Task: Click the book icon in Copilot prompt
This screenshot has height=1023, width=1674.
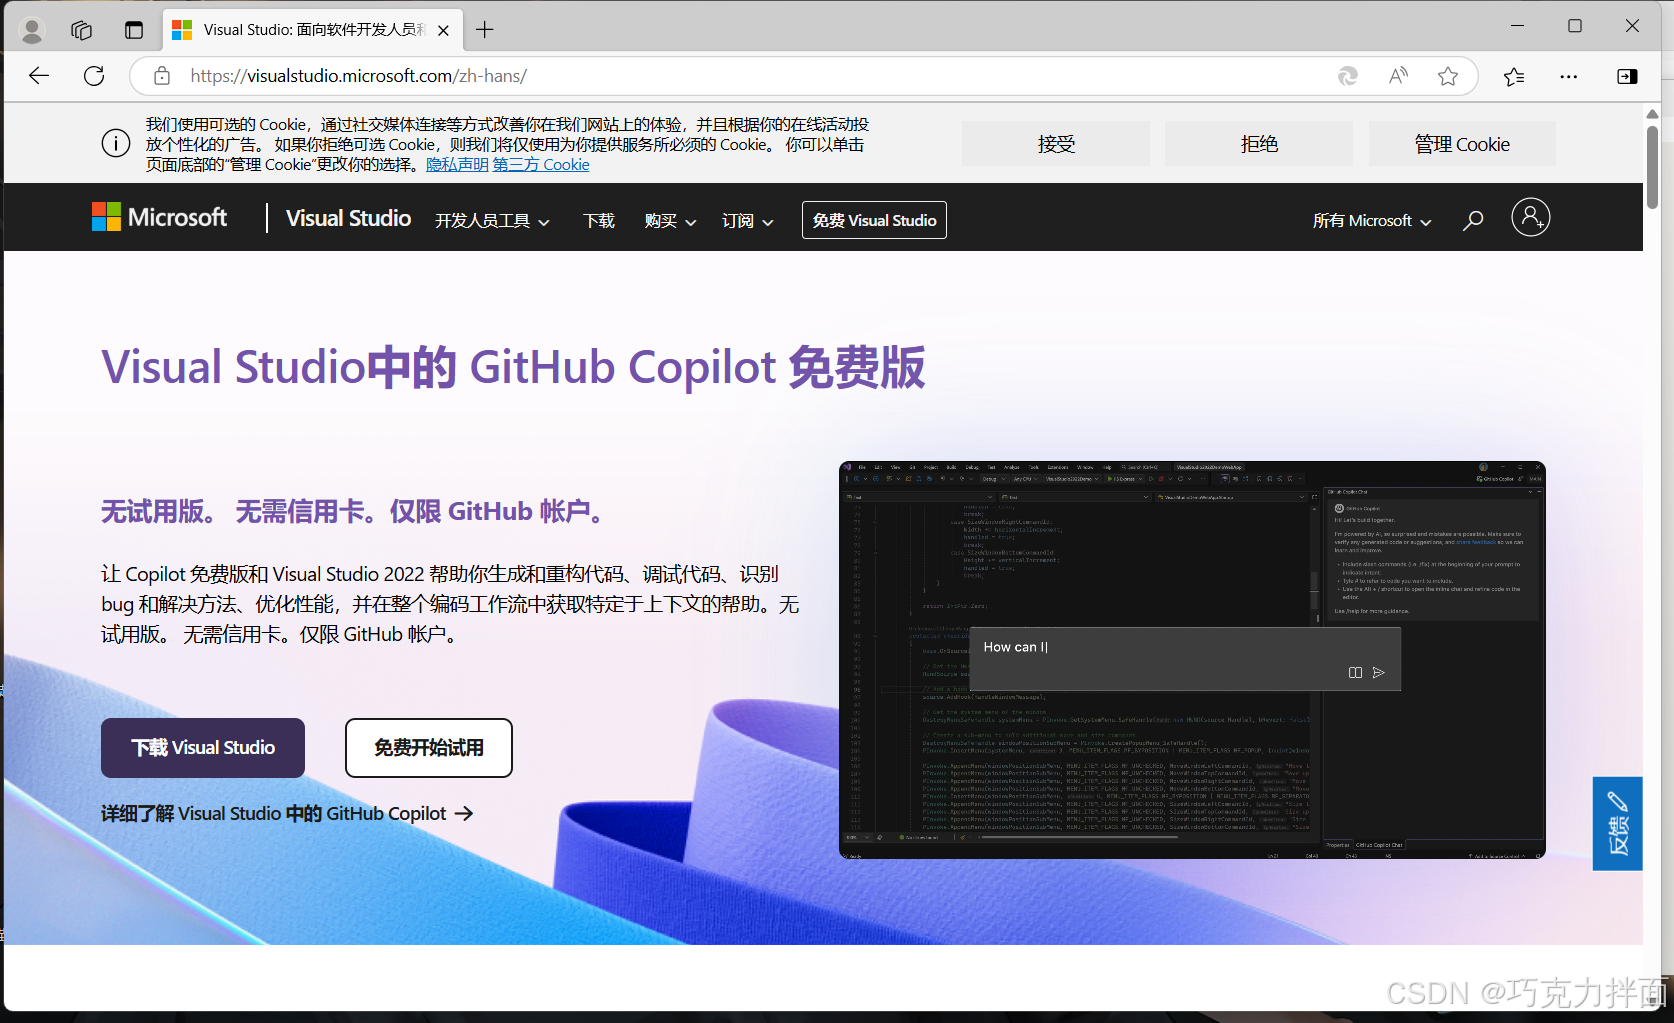Action: (x=1355, y=673)
